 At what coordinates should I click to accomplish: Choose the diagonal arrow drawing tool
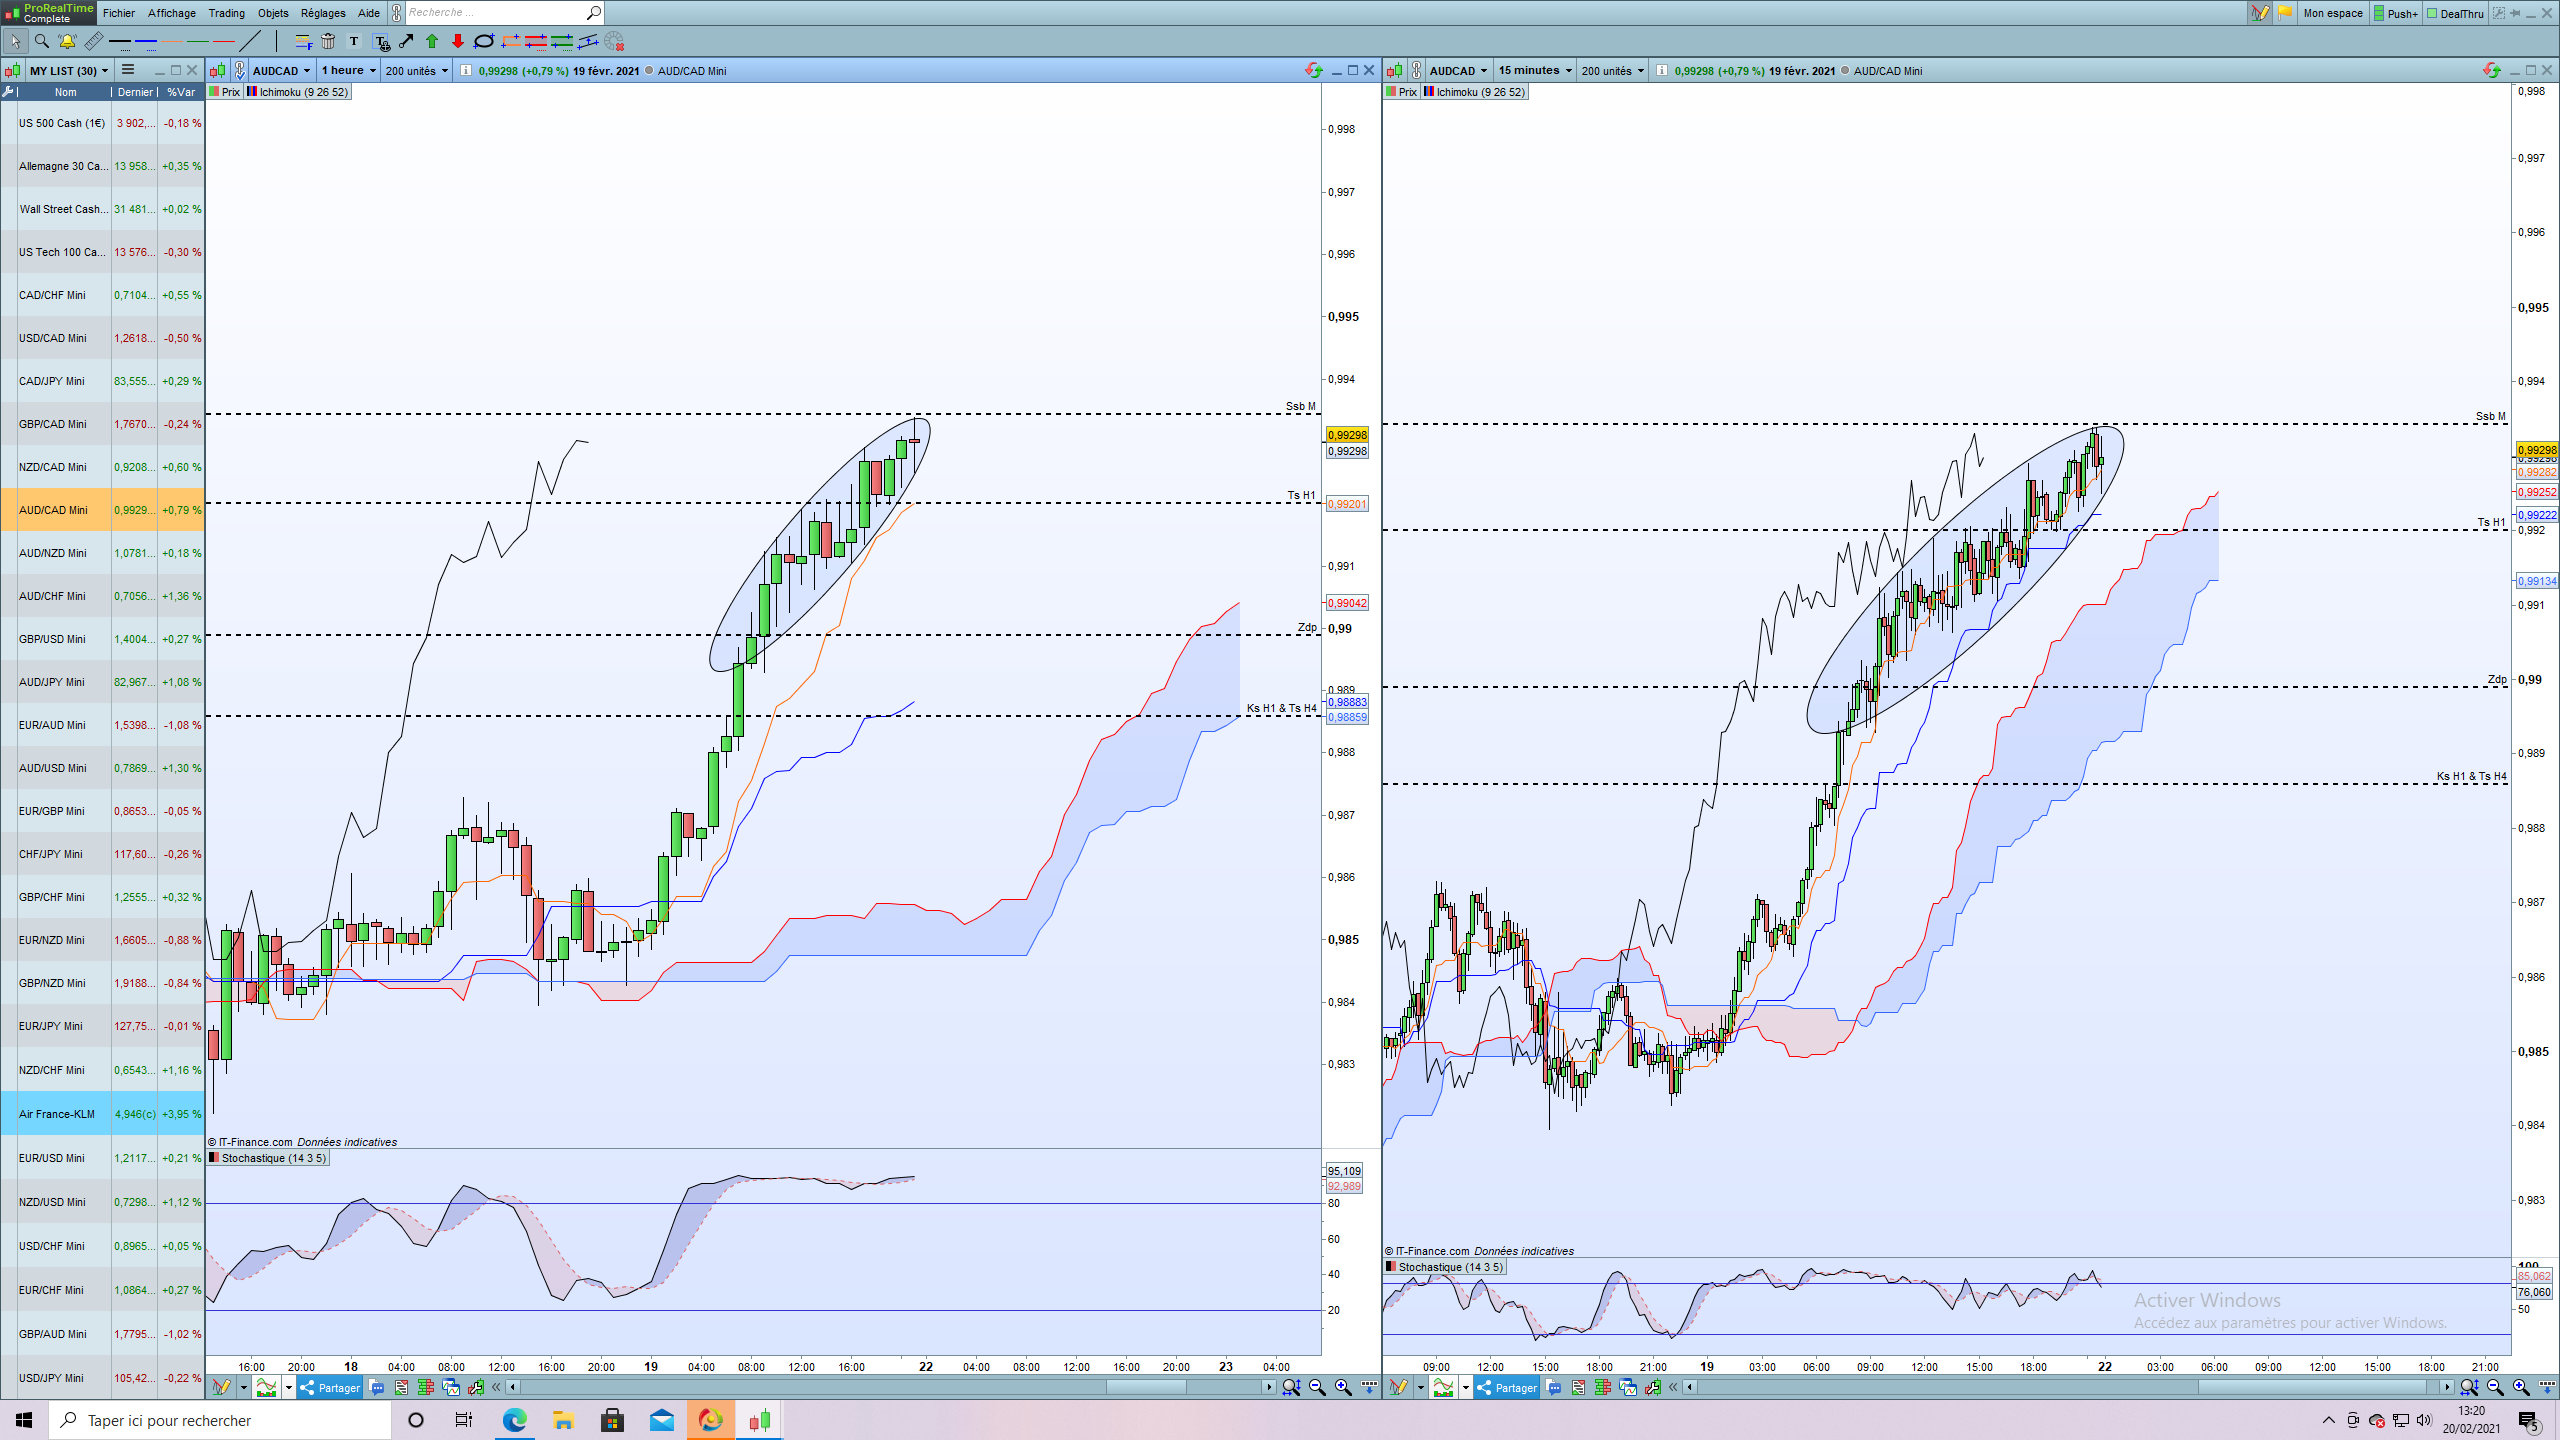click(x=406, y=41)
